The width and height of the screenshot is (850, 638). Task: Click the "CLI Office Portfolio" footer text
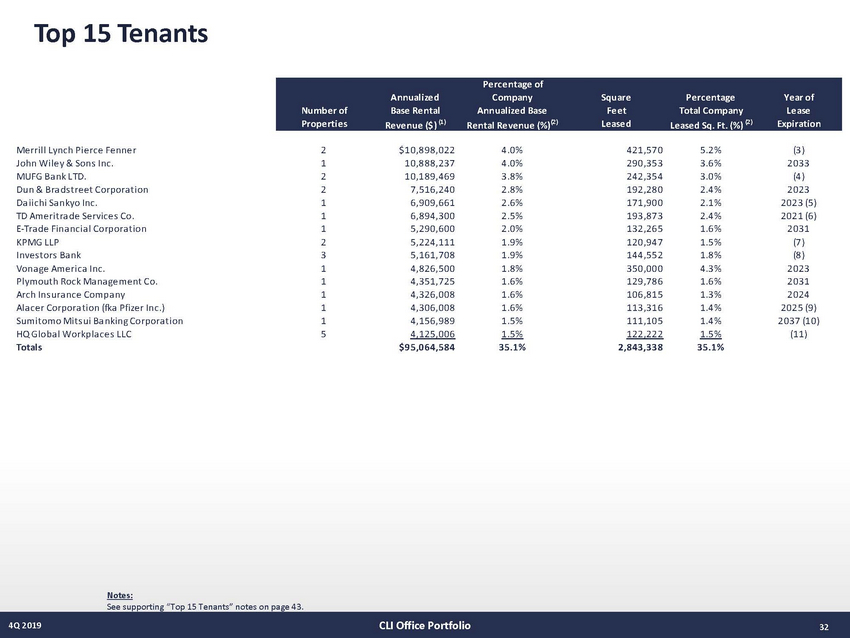pos(424,626)
